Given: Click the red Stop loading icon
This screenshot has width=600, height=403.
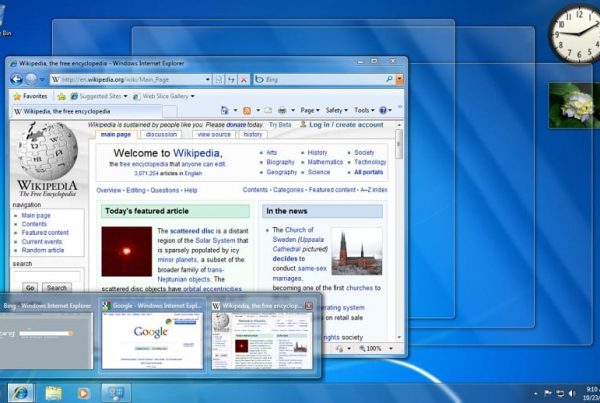Looking at the screenshot, I should [244, 80].
